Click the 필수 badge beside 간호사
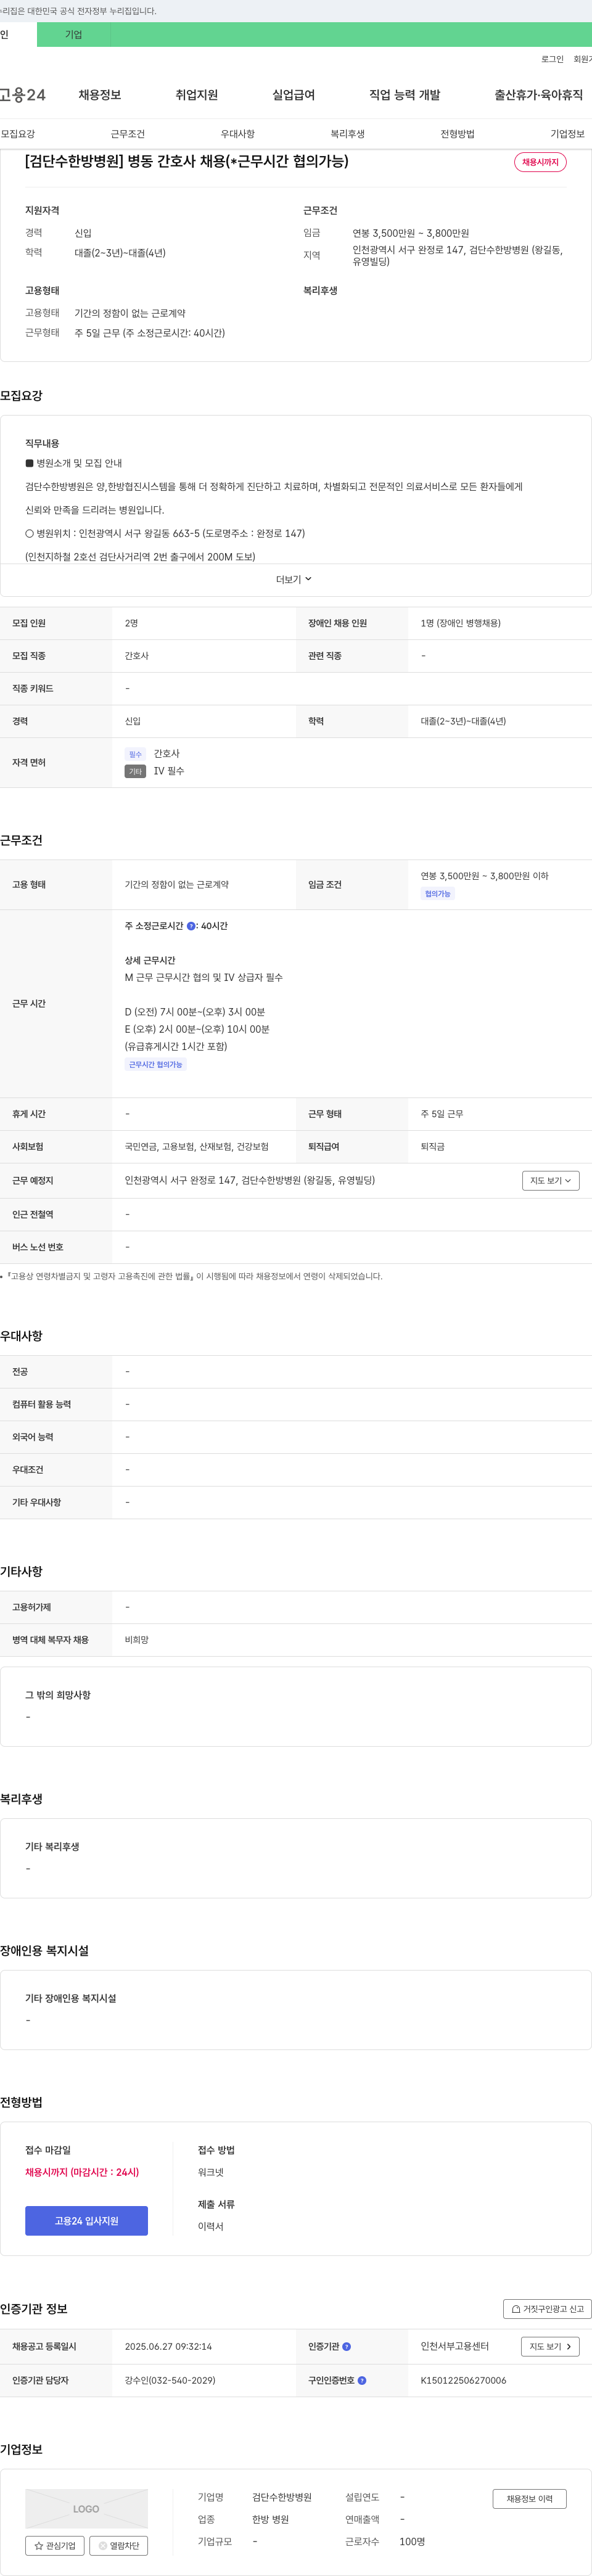The image size is (592, 2576). point(136,754)
